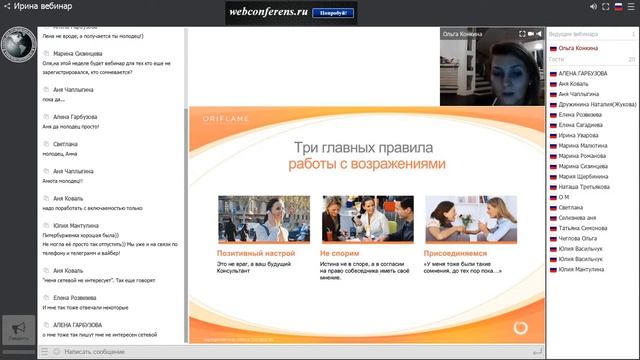Toggle camera icon on Ольга Конкина video
This screenshot has height=360, width=640.
531,34
